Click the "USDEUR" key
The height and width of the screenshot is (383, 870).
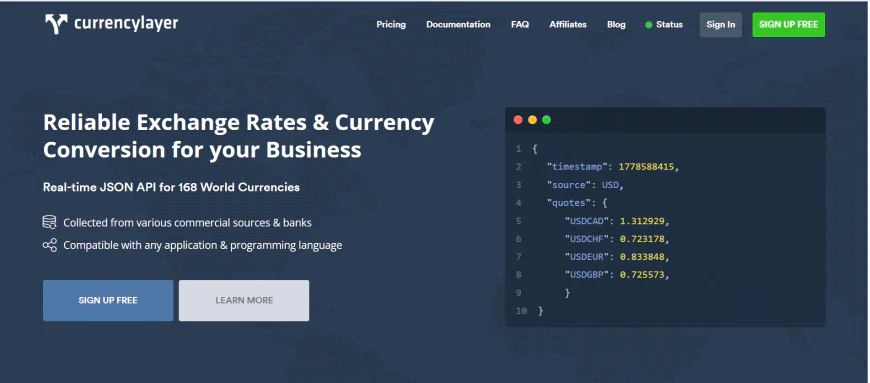point(588,257)
